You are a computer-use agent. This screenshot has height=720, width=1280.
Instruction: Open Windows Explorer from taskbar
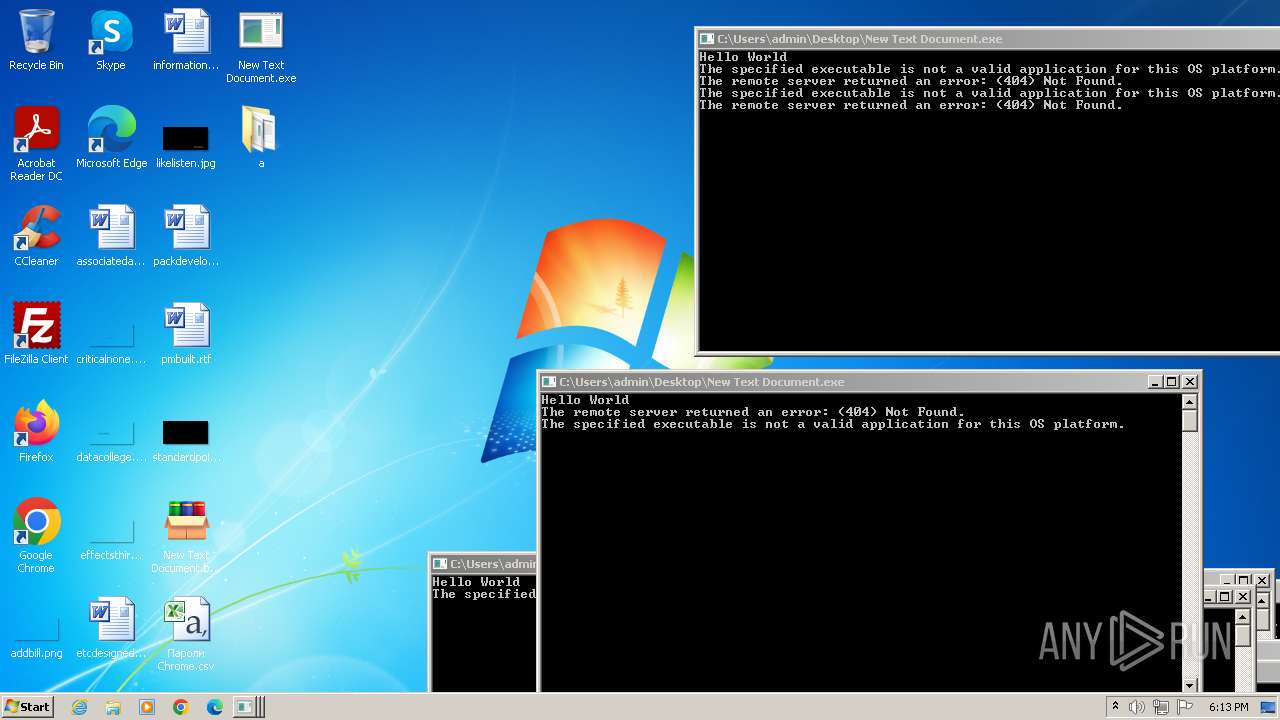click(113, 707)
